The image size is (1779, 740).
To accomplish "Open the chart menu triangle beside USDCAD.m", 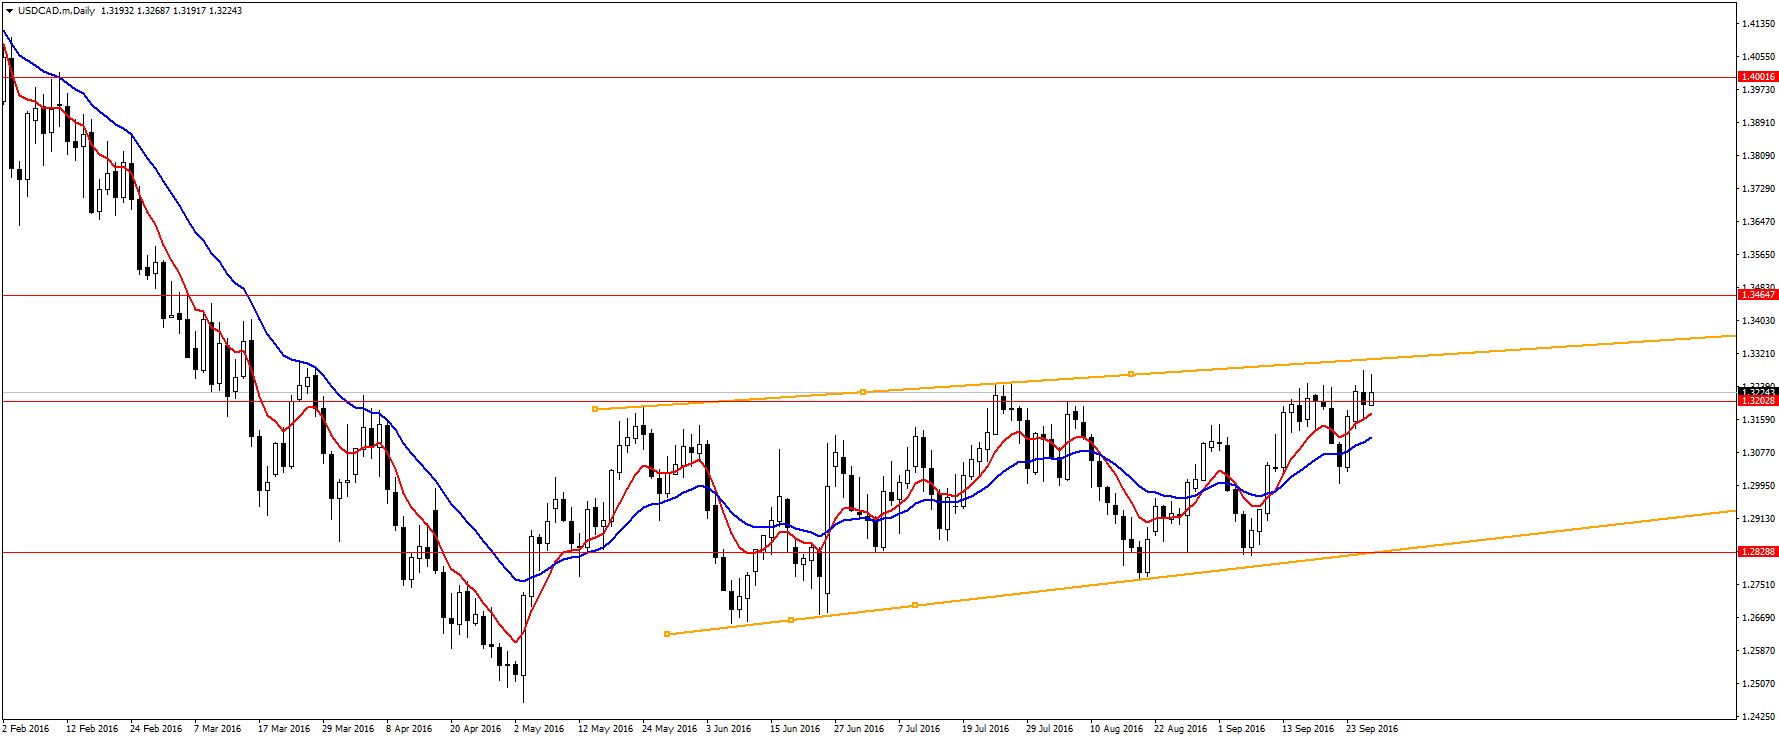I will [x=9, y=11].
